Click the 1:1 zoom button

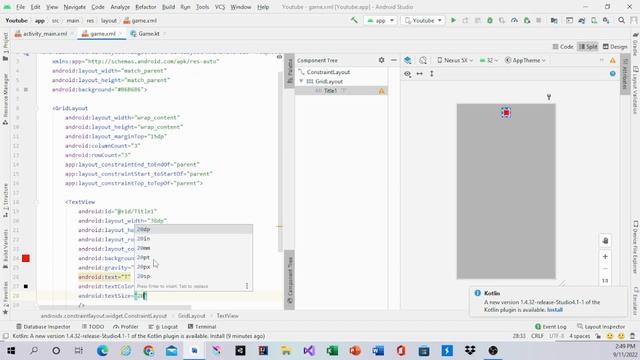(605, 281)
